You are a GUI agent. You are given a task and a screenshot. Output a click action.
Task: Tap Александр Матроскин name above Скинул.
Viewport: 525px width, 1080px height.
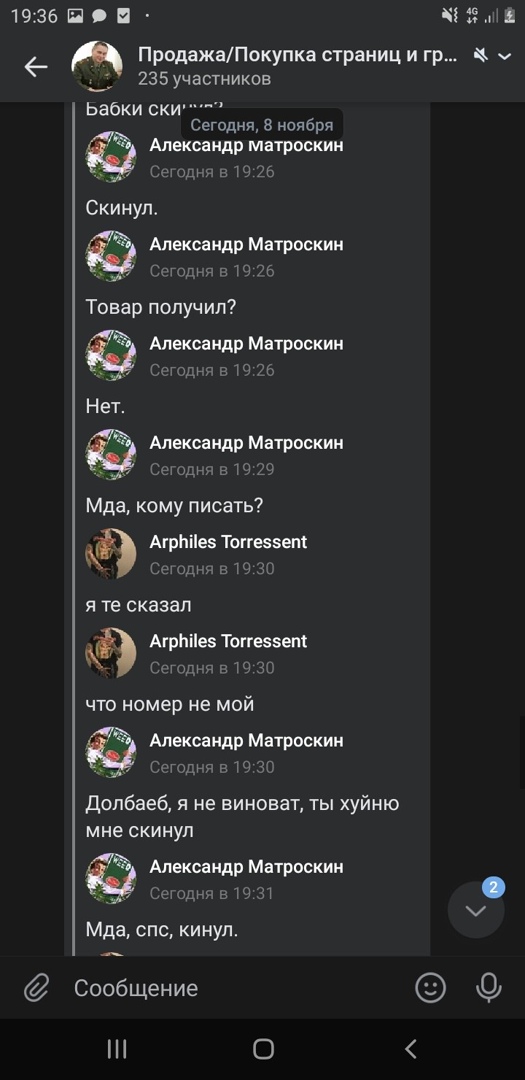point(247,146)
